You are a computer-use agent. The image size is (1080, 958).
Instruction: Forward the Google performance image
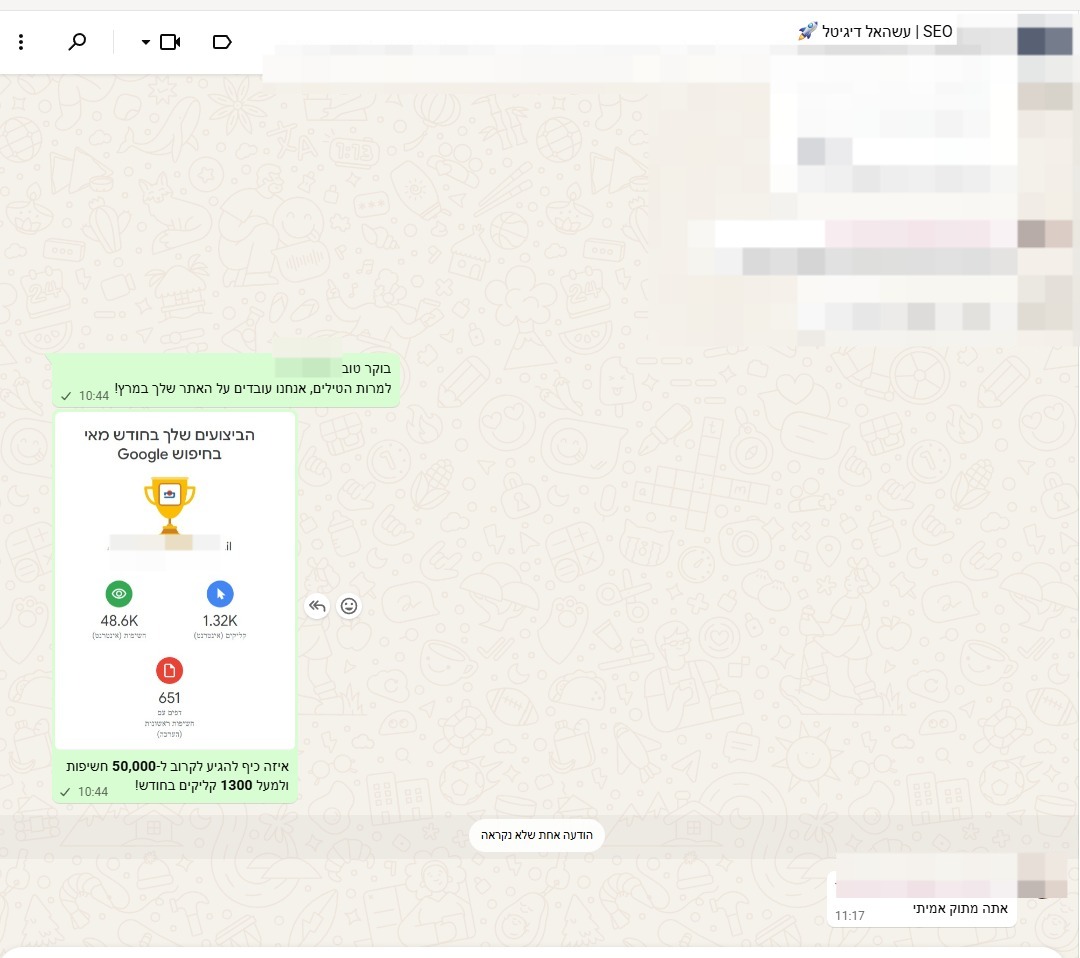tap(317, 606)
